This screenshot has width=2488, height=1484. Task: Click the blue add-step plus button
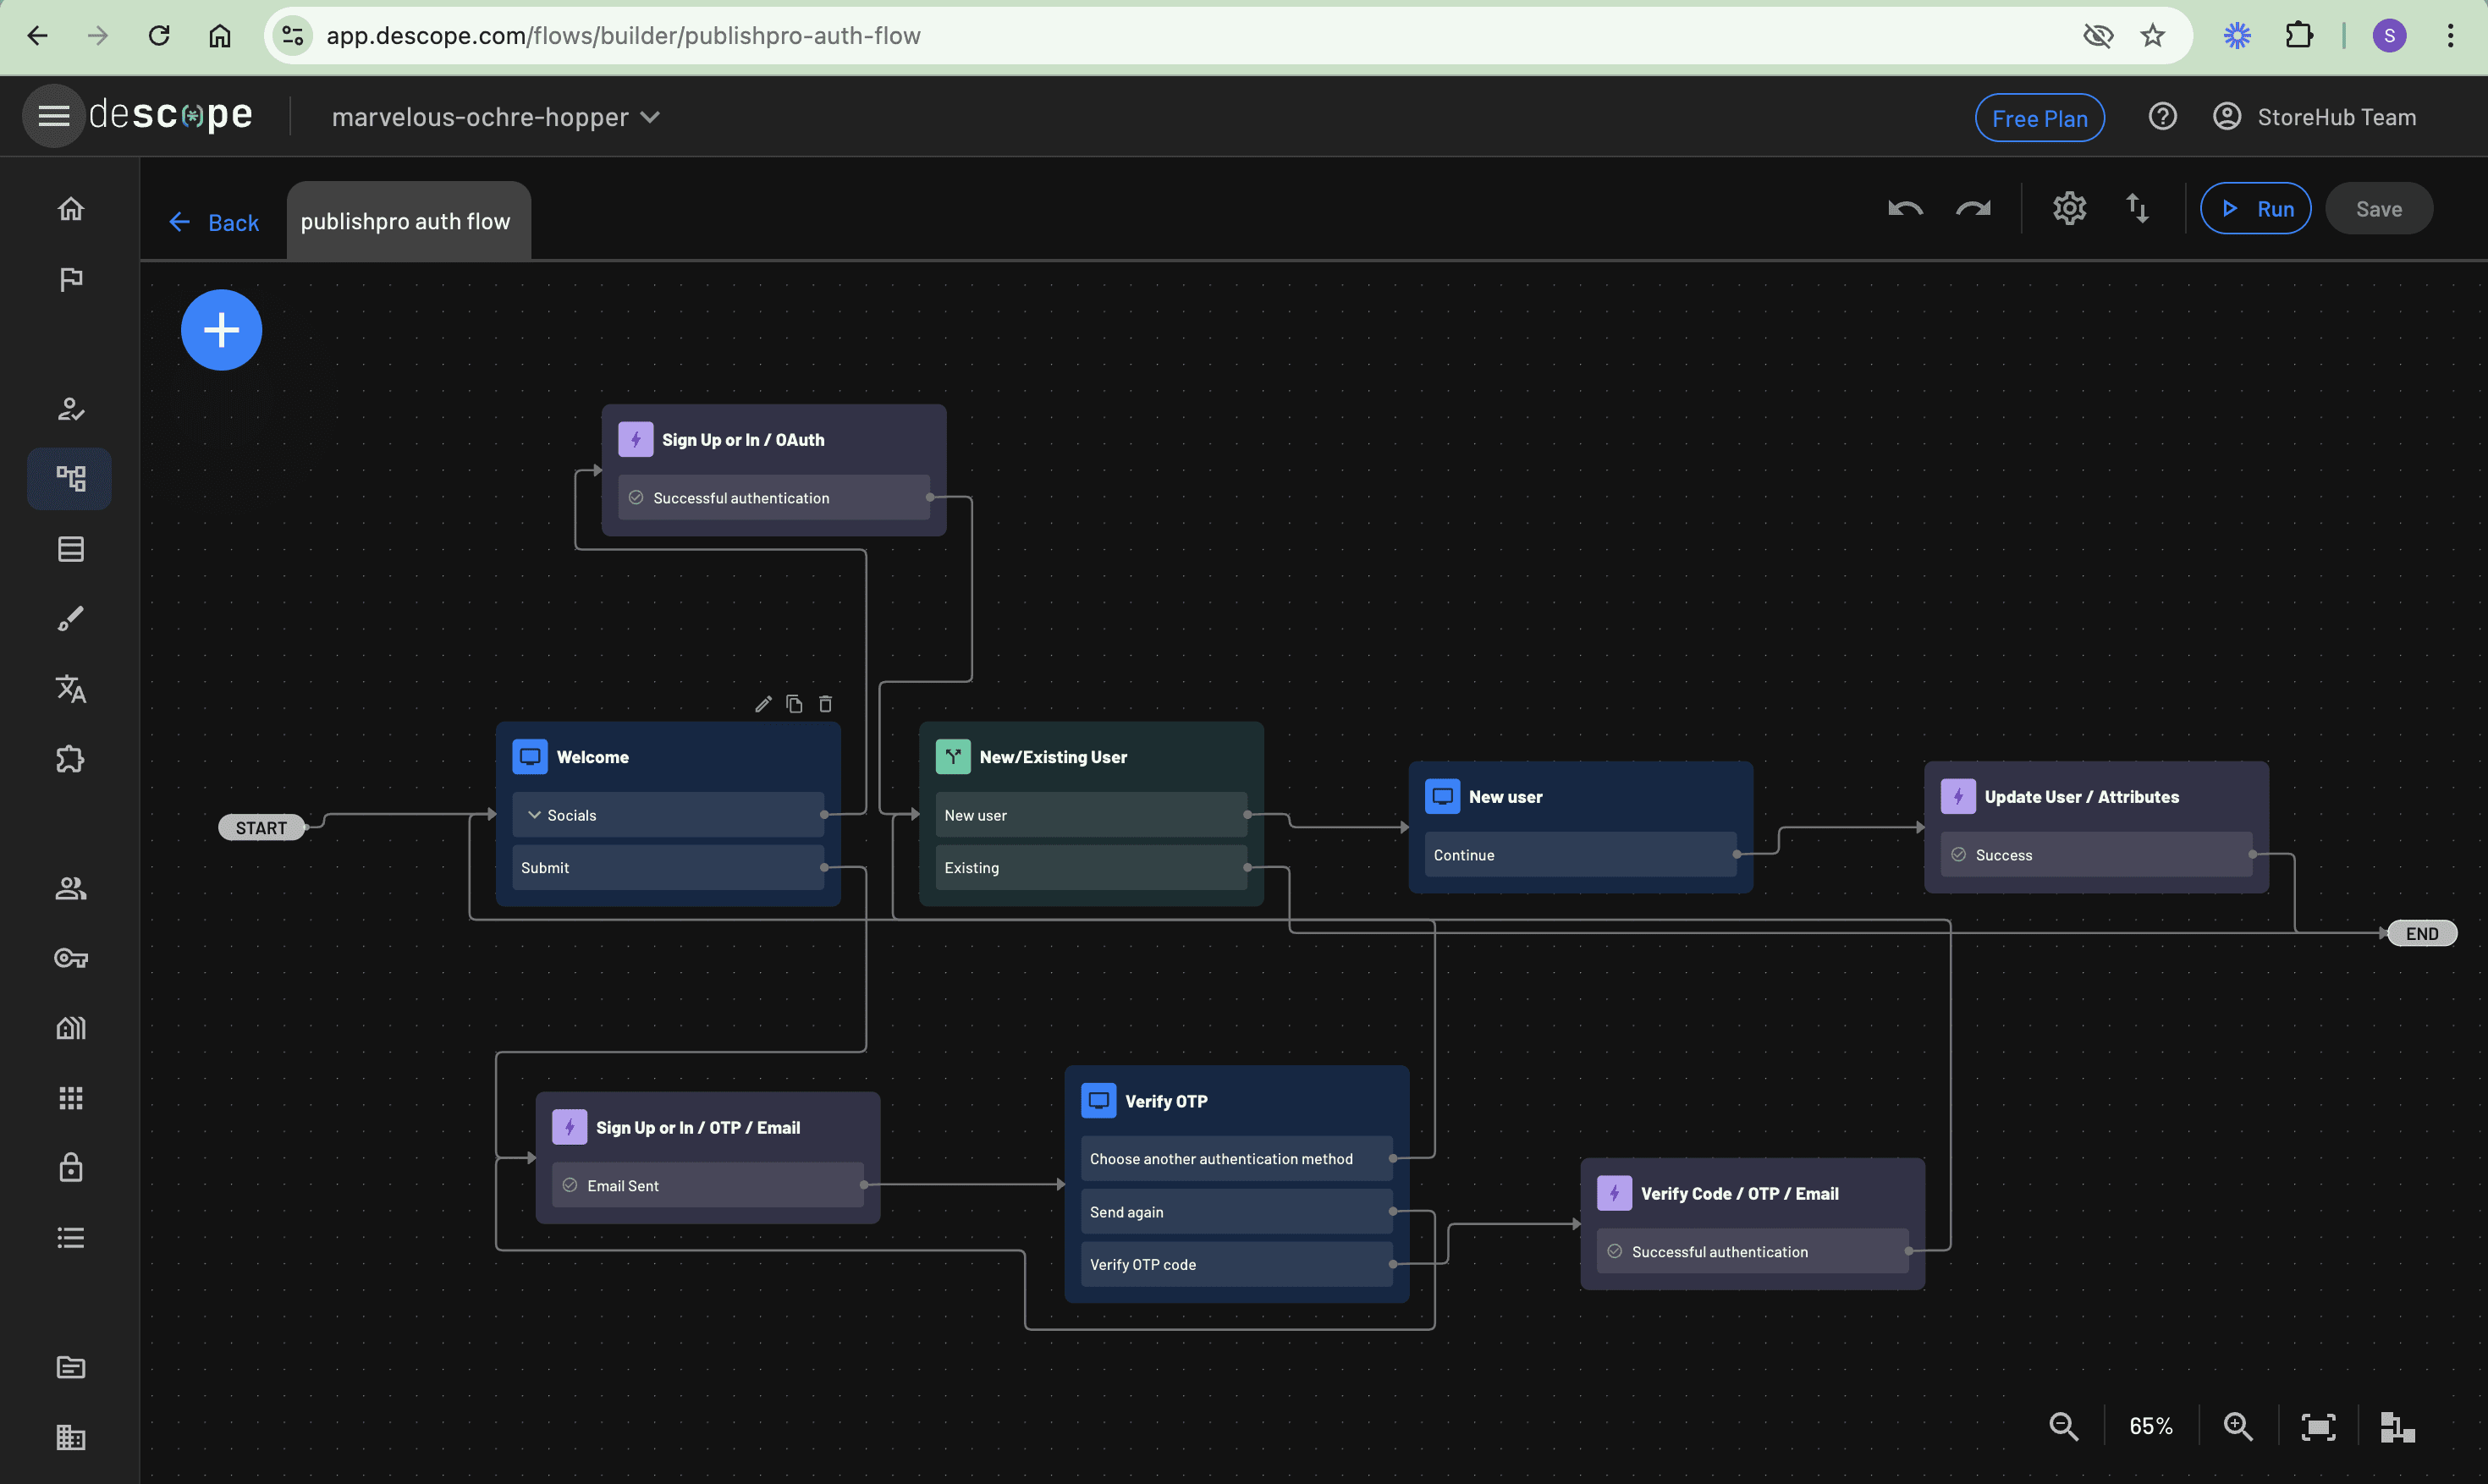[221, 330]
